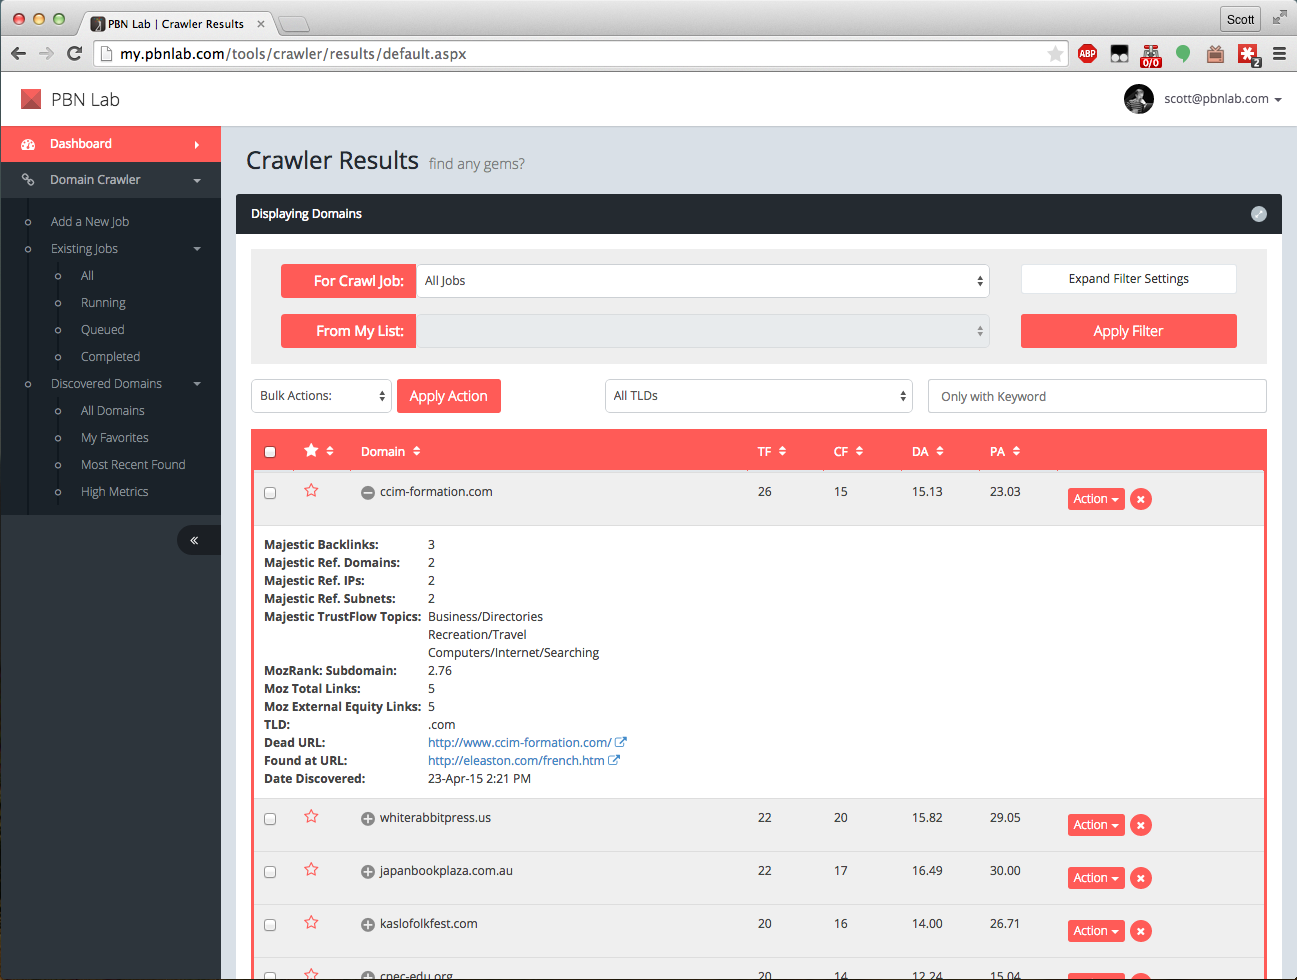Sort table by TF column

(x=771, y=452)
